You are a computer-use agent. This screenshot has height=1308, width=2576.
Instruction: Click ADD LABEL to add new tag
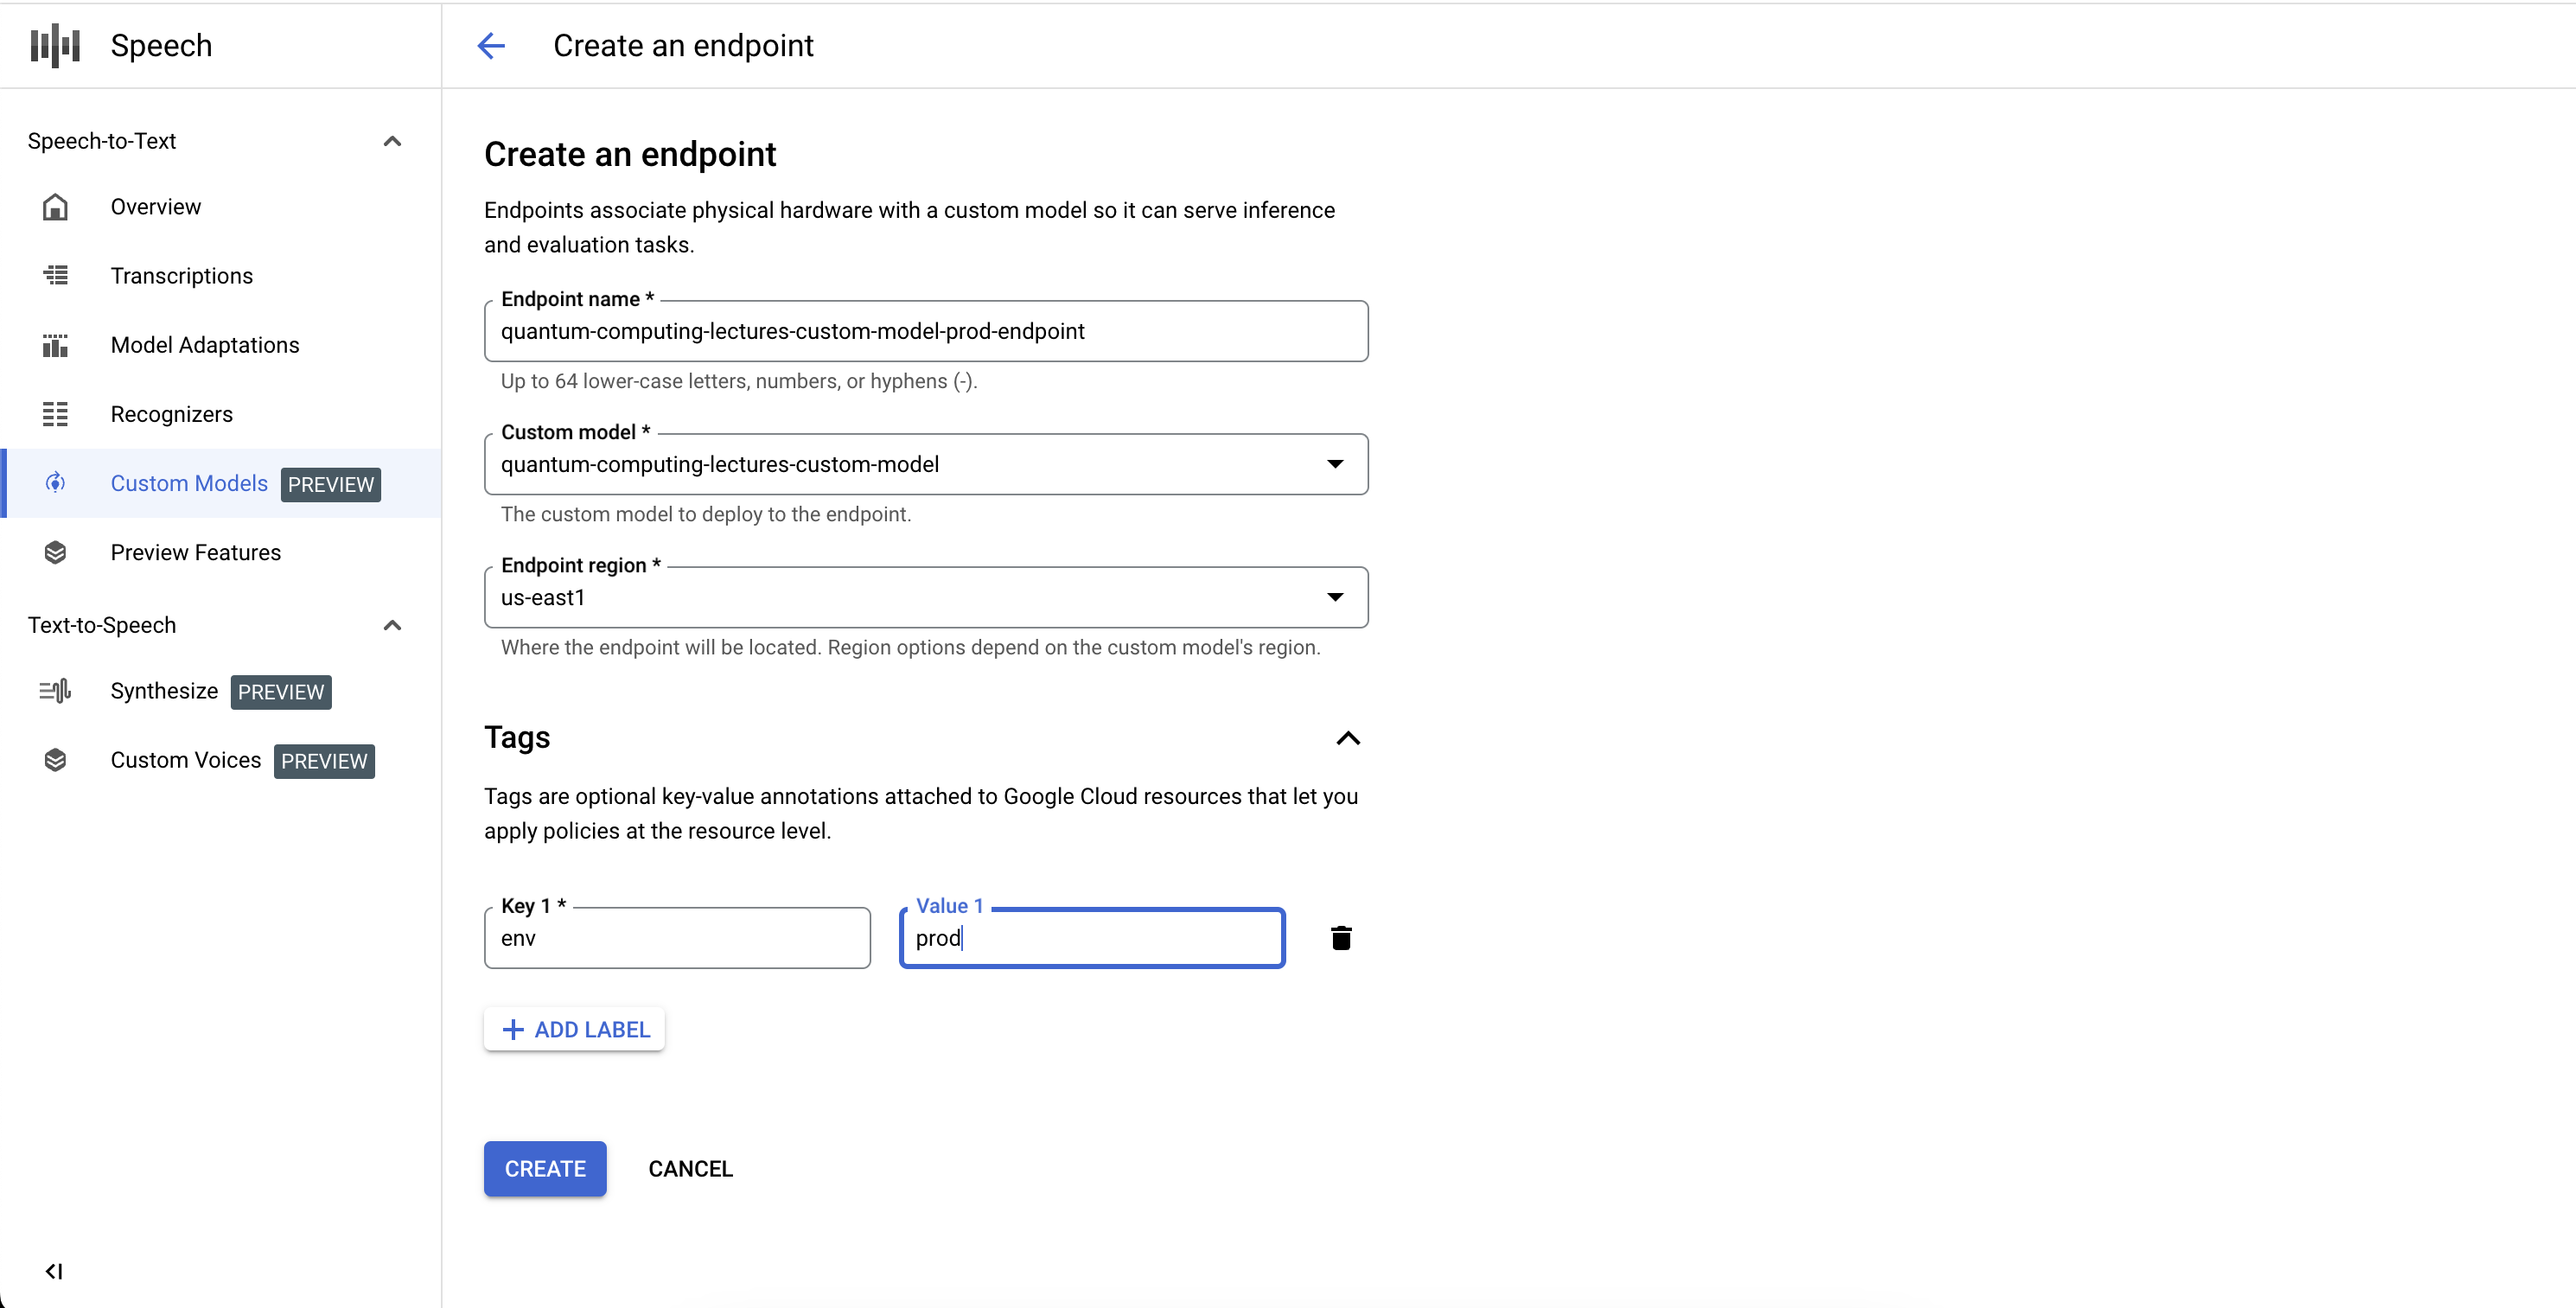[x=574, y=1030]
